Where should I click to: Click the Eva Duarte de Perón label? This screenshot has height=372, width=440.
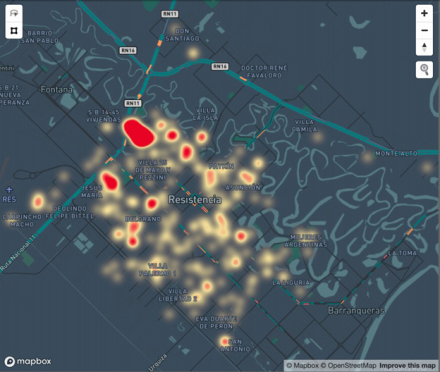tap(216, 323)
